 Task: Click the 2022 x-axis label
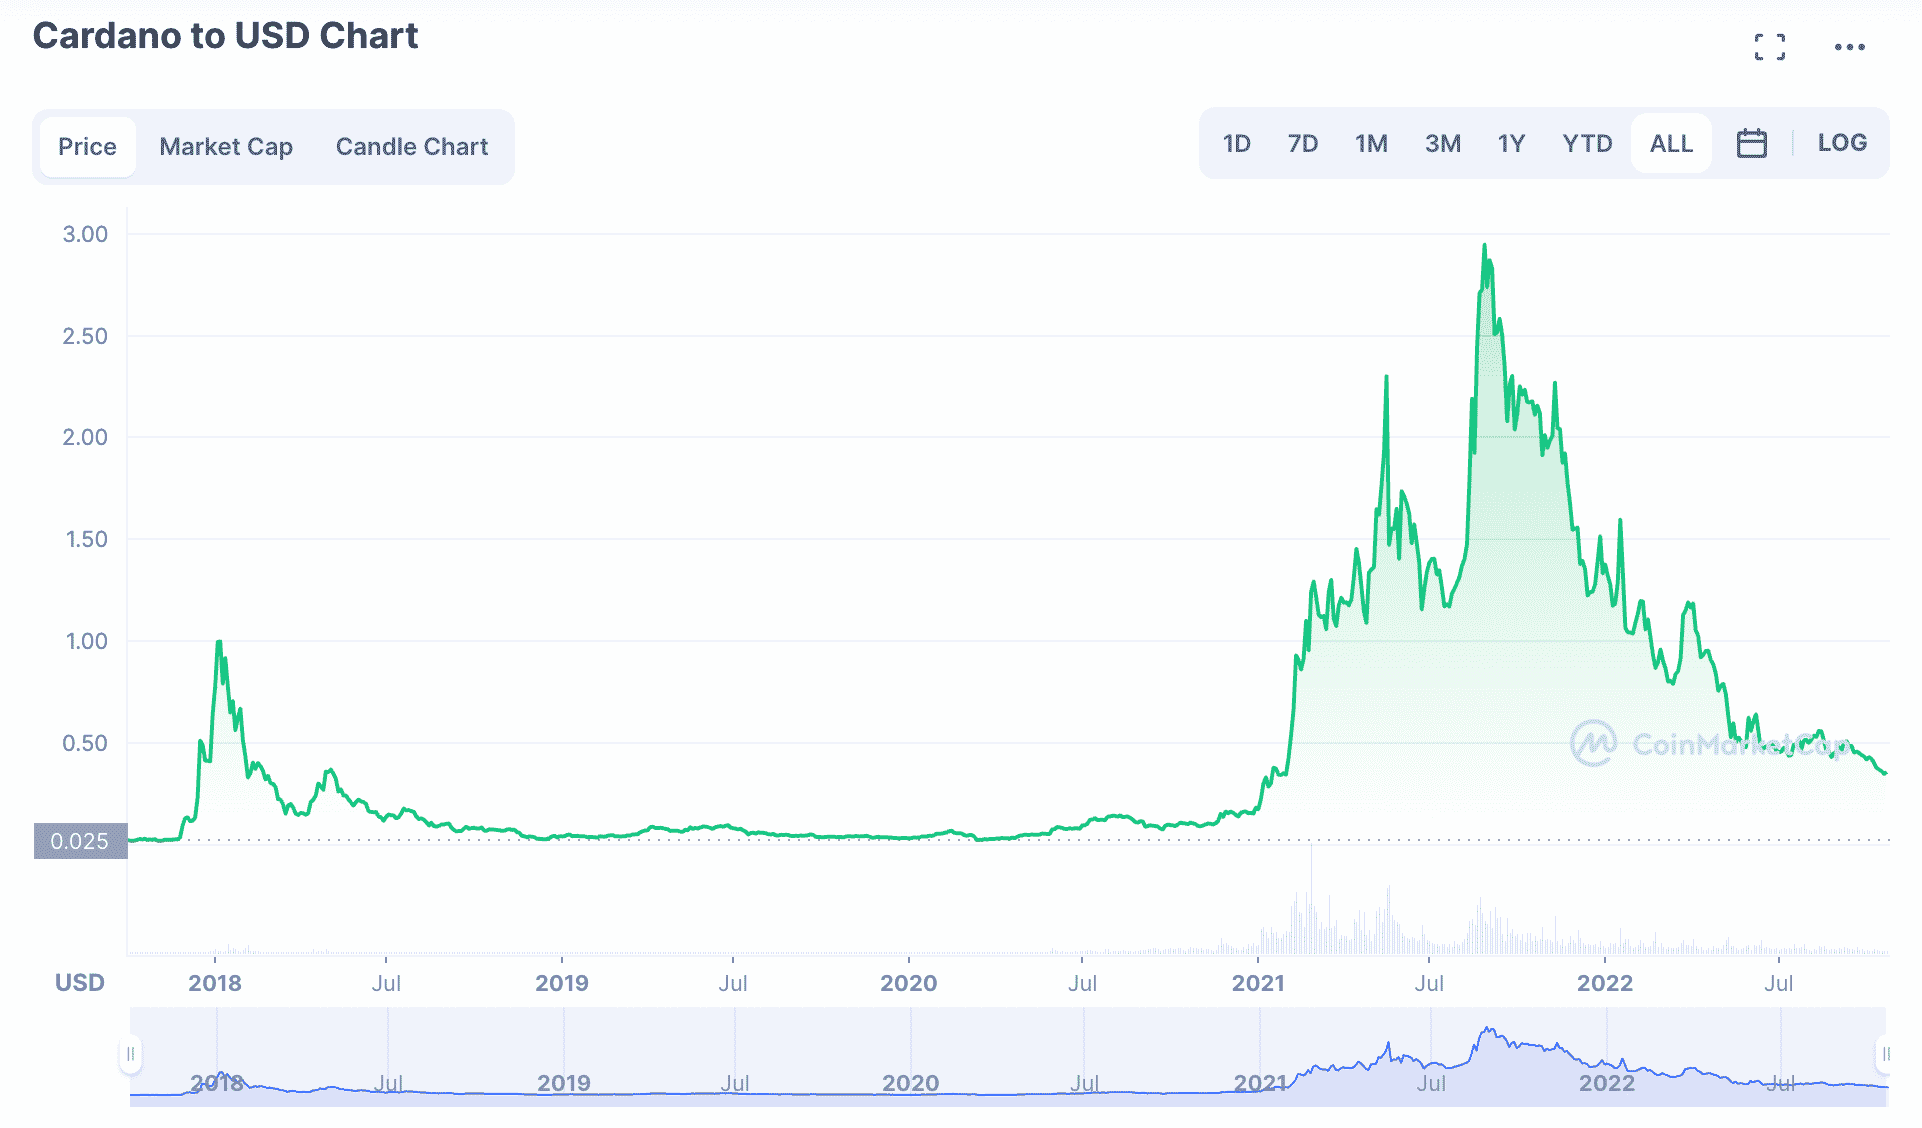coord(1605,983)
